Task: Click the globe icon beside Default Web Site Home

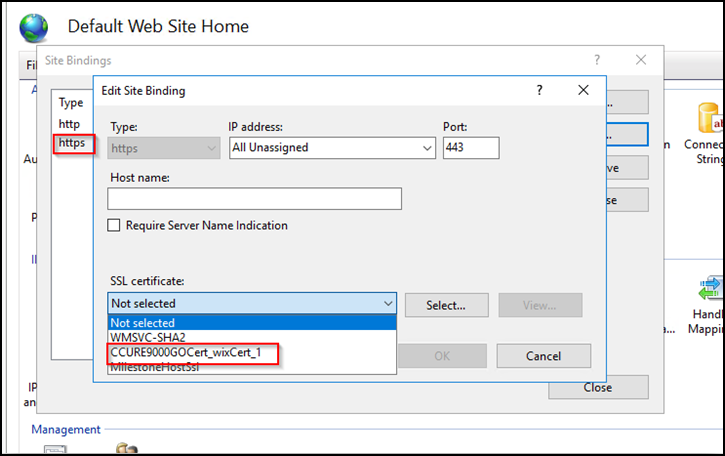Action: coord(33,27)
